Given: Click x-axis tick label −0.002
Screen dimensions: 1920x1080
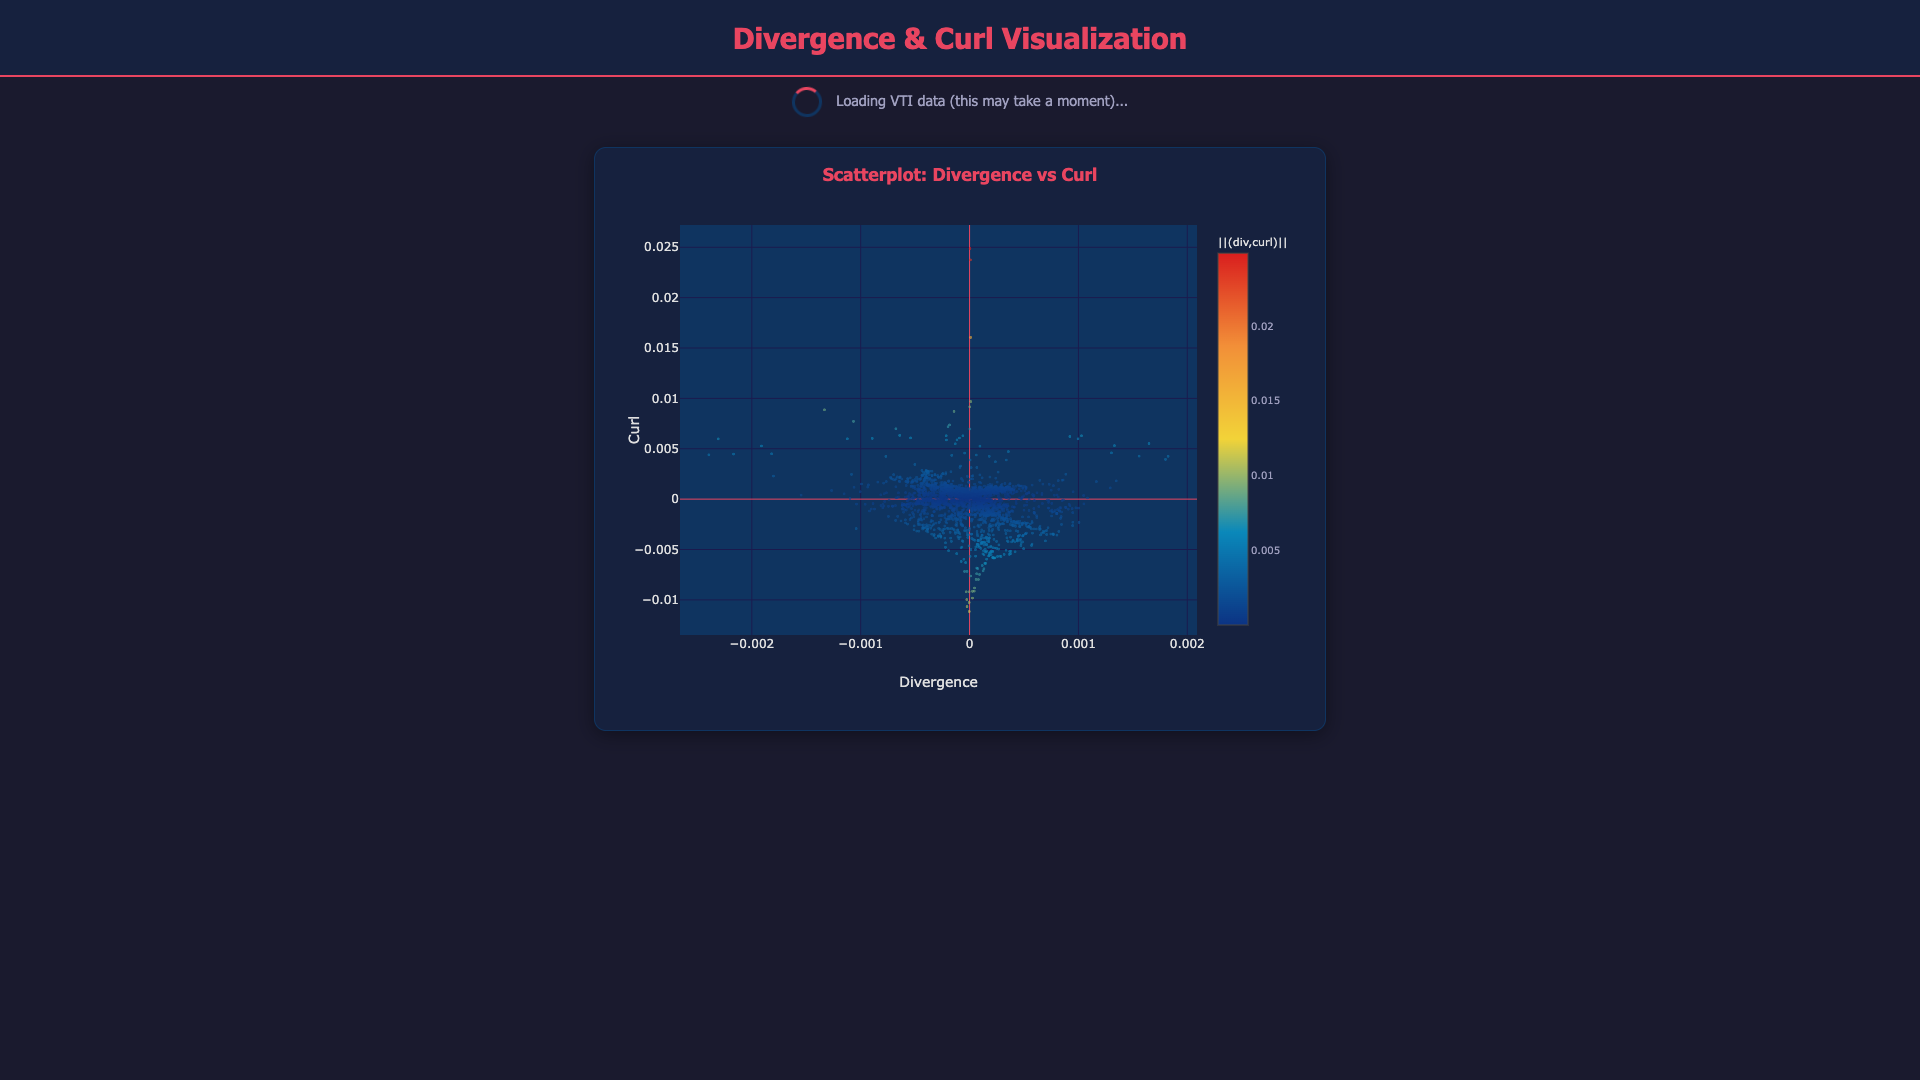Looking at the screenshot, I should click(752, 644).
